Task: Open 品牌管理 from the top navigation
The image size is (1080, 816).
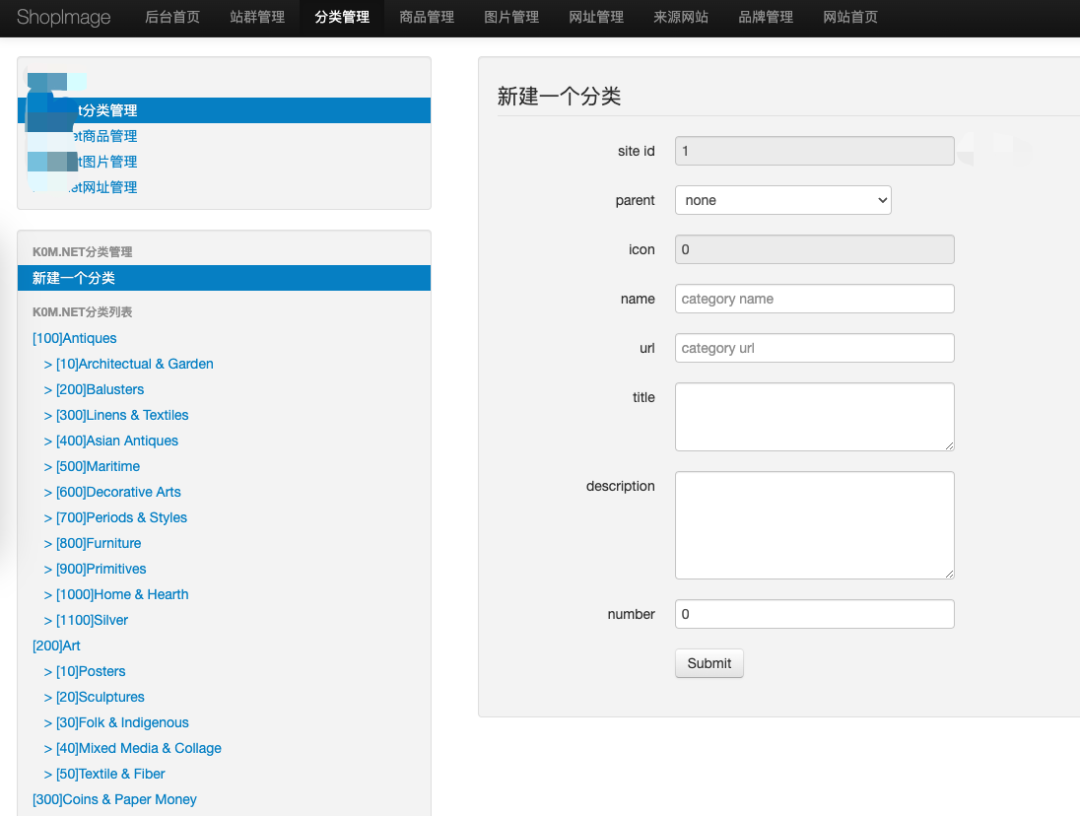Action: [765, 18]
